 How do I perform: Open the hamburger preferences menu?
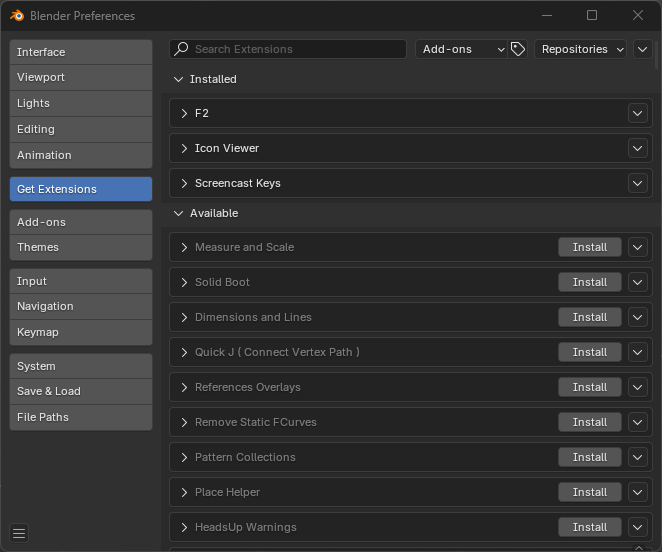click(19, 533)
